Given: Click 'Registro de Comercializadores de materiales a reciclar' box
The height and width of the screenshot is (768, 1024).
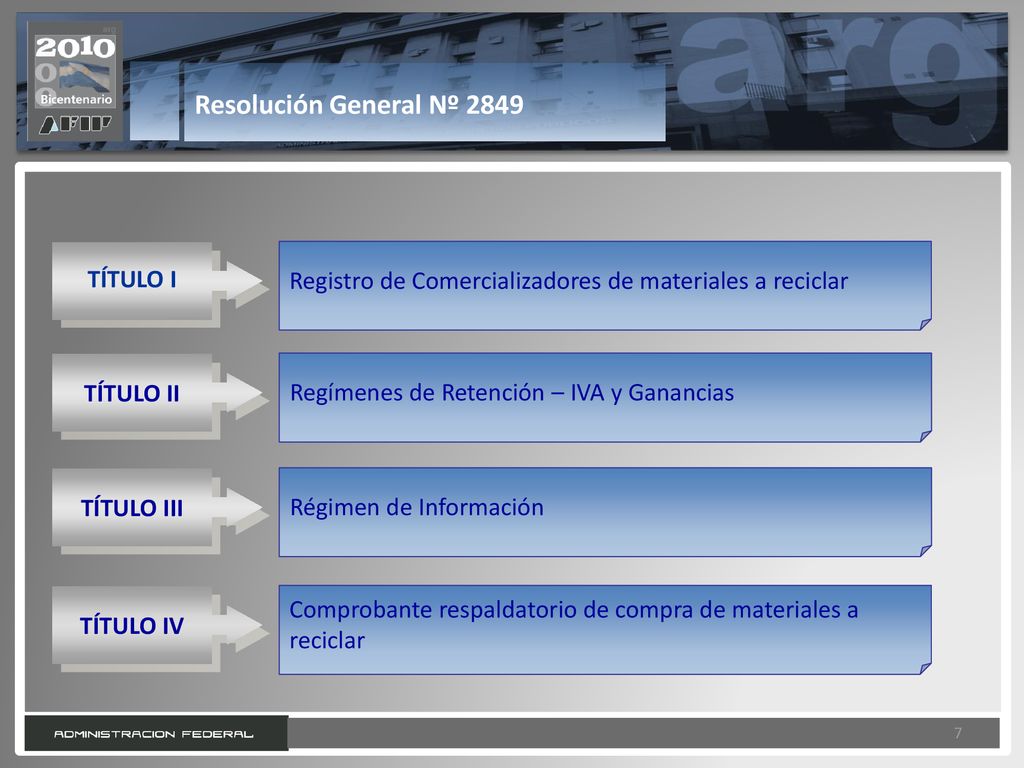Looking at the screenshot, I should pos(605,285).
